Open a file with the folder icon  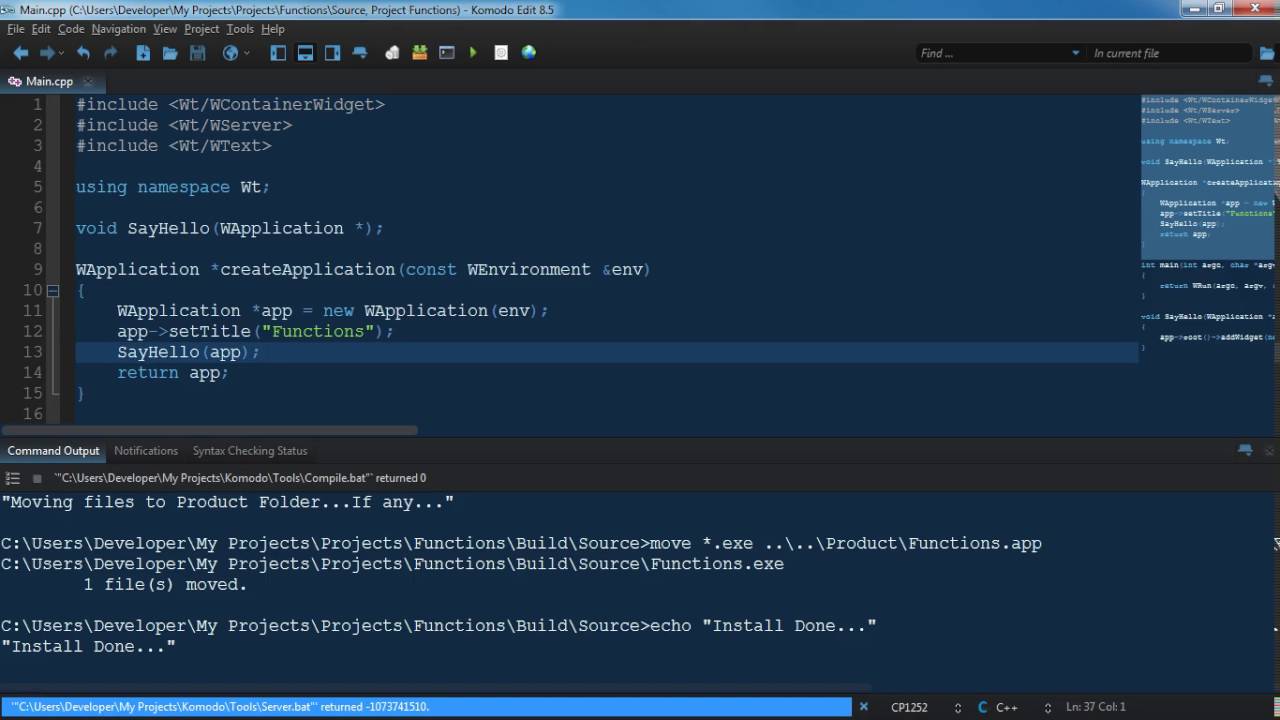coord(170,53)
